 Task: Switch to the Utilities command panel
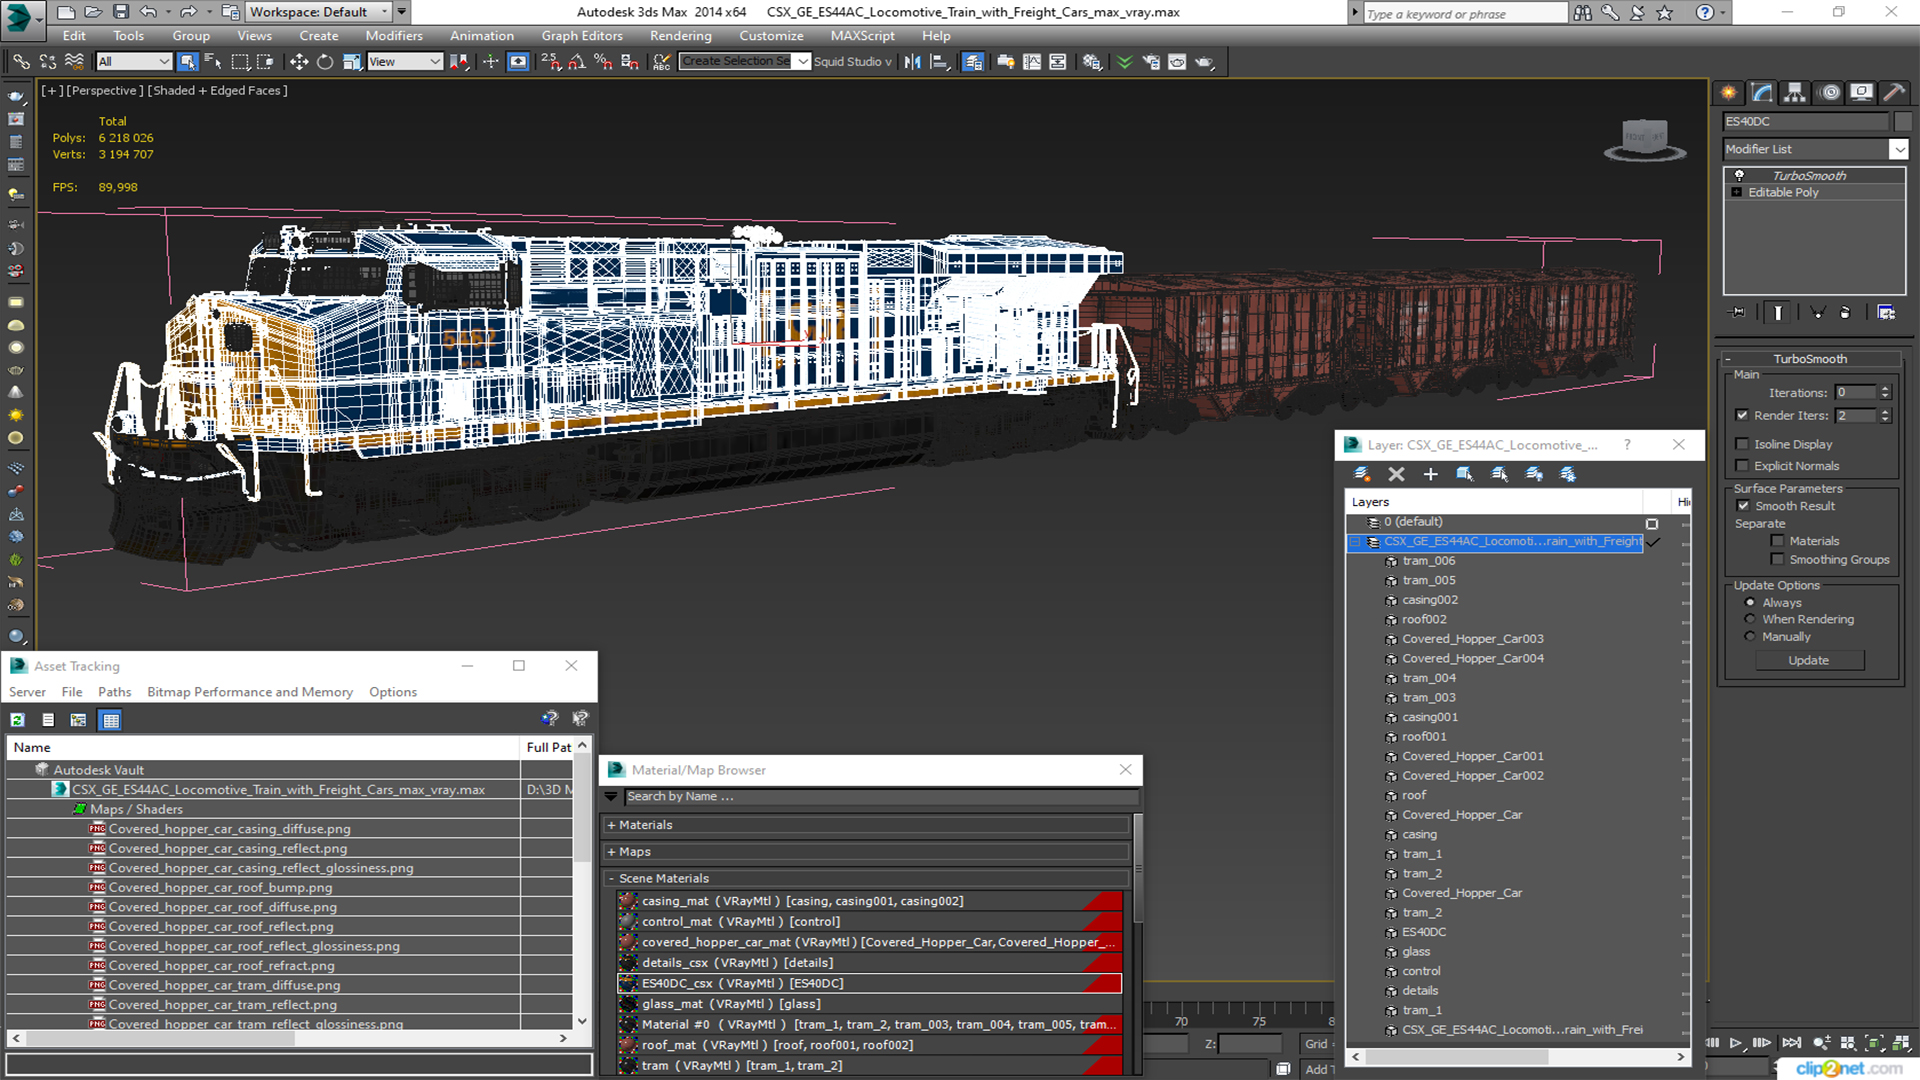point(1894,93)
